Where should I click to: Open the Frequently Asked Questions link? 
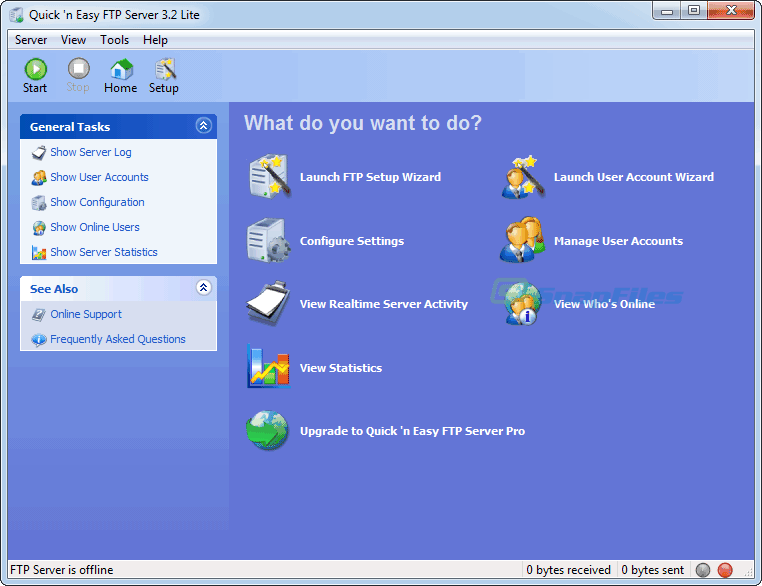point(118,339)
